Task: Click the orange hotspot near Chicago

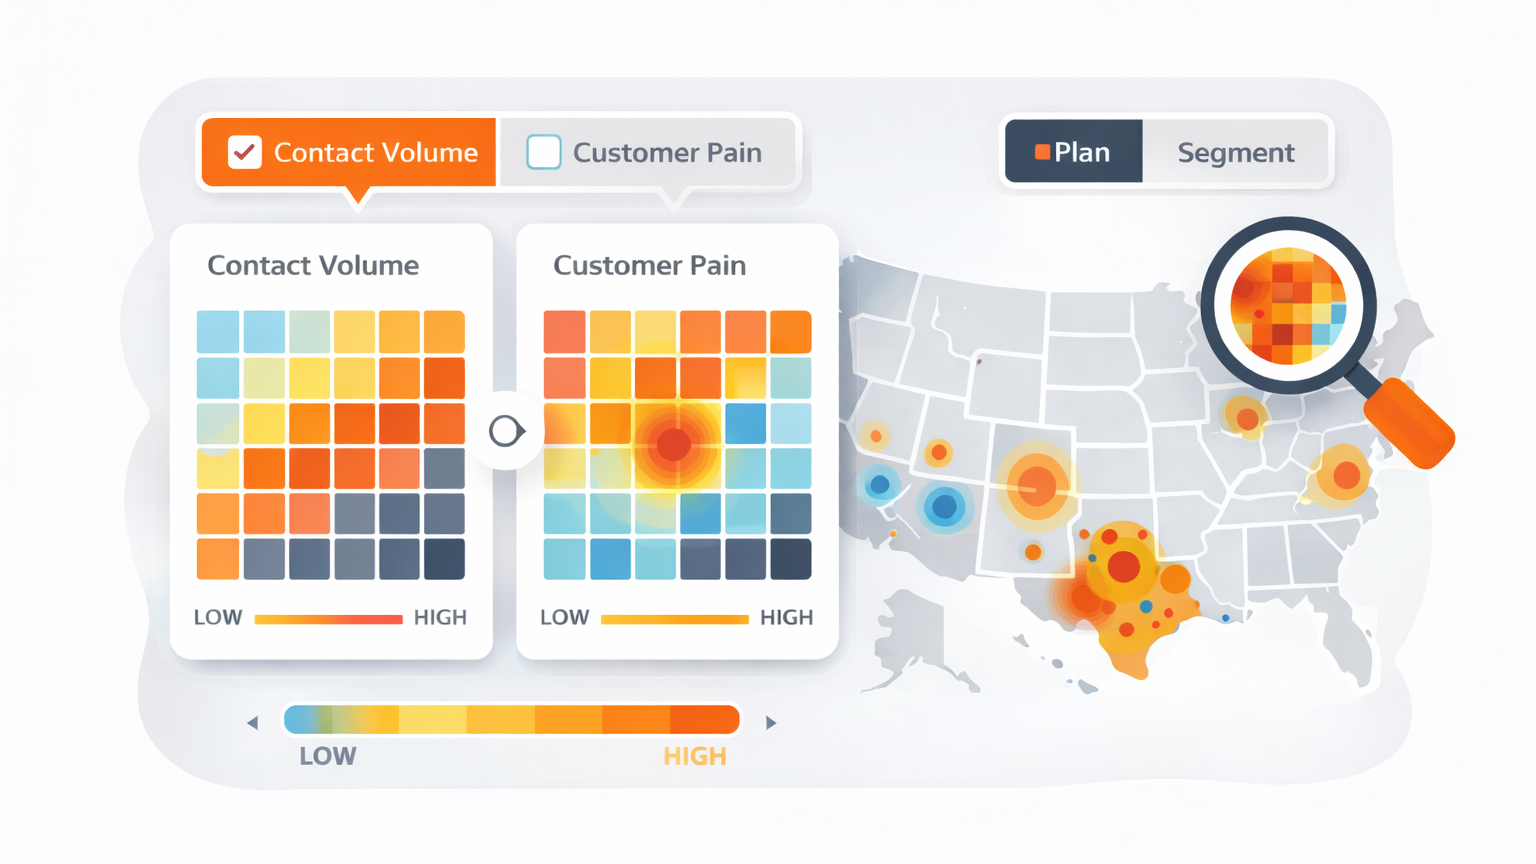Action: 1246,418
